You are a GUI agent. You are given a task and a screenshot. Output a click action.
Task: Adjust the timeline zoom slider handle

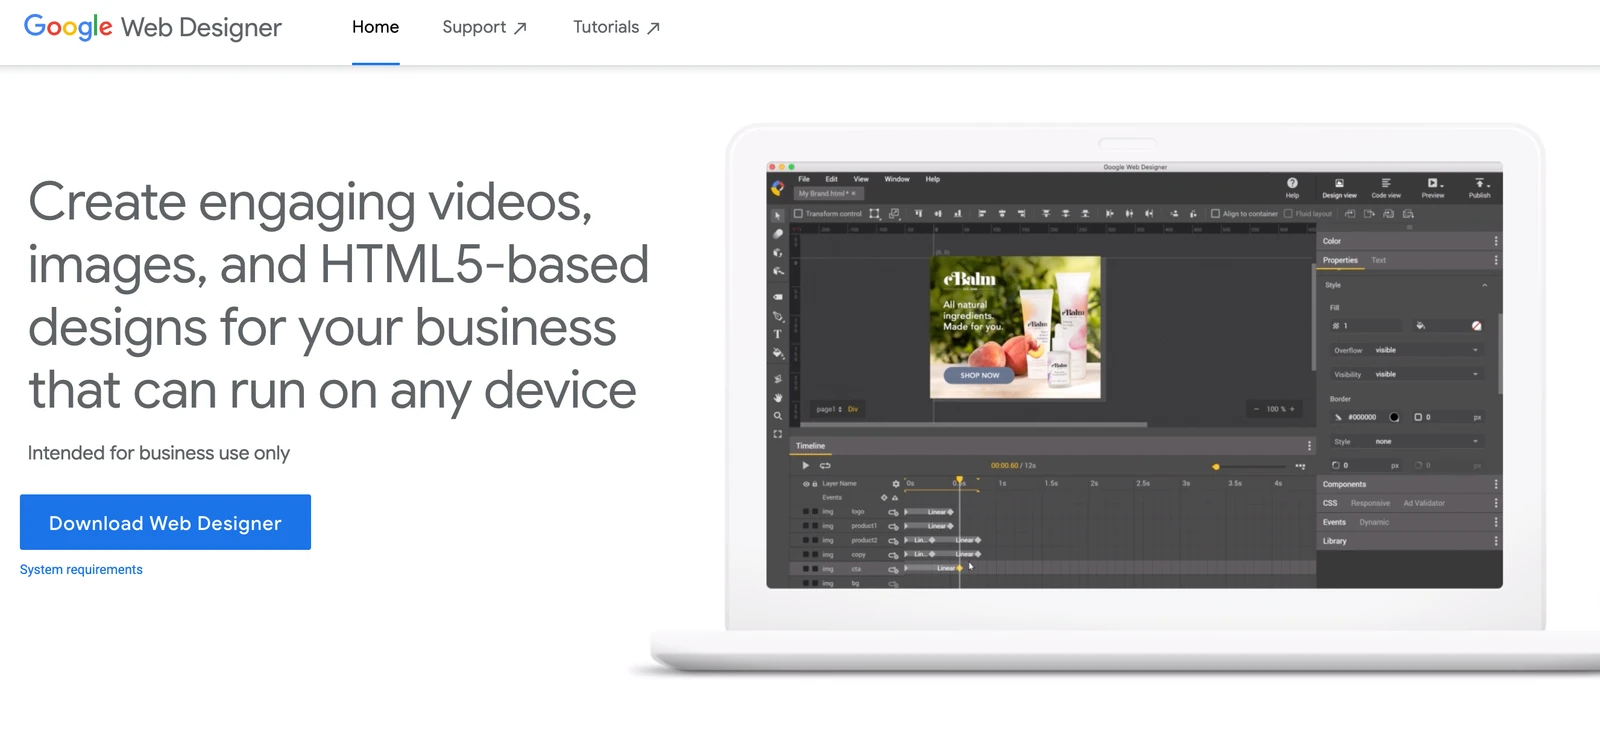pyautogui.click(x=1216, y=466)
